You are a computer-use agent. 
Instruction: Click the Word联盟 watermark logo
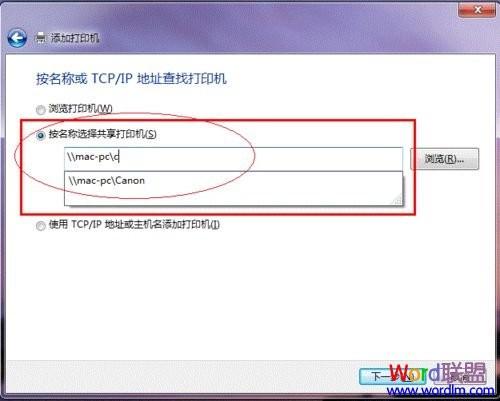437,373
